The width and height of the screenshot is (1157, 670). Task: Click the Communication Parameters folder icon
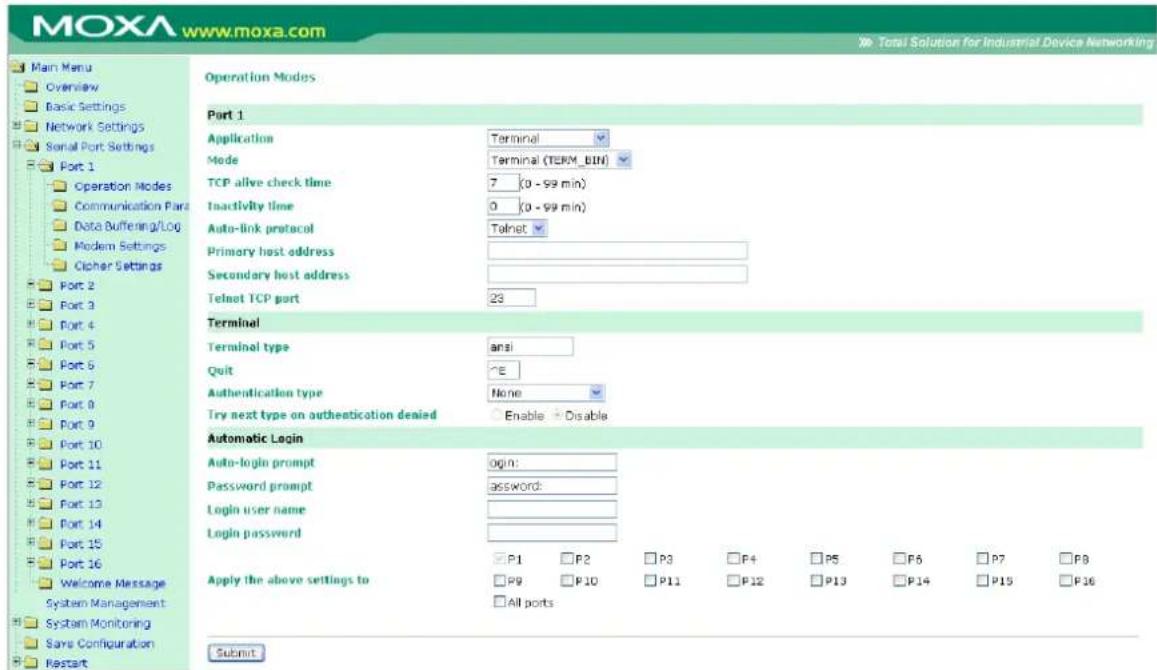tap(60, 206)
